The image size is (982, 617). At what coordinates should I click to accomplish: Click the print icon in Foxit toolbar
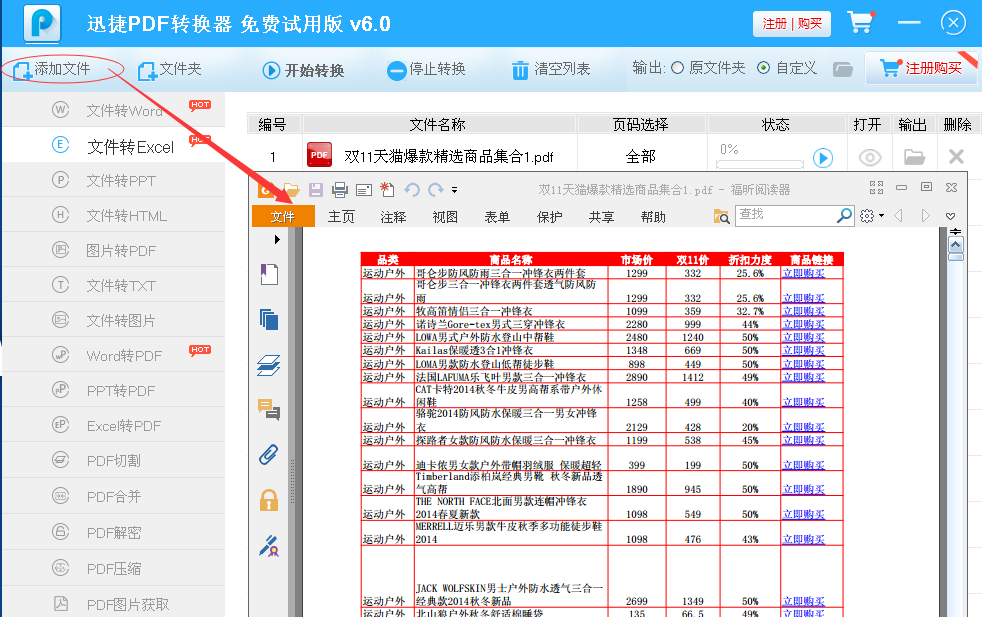point(340,190)
